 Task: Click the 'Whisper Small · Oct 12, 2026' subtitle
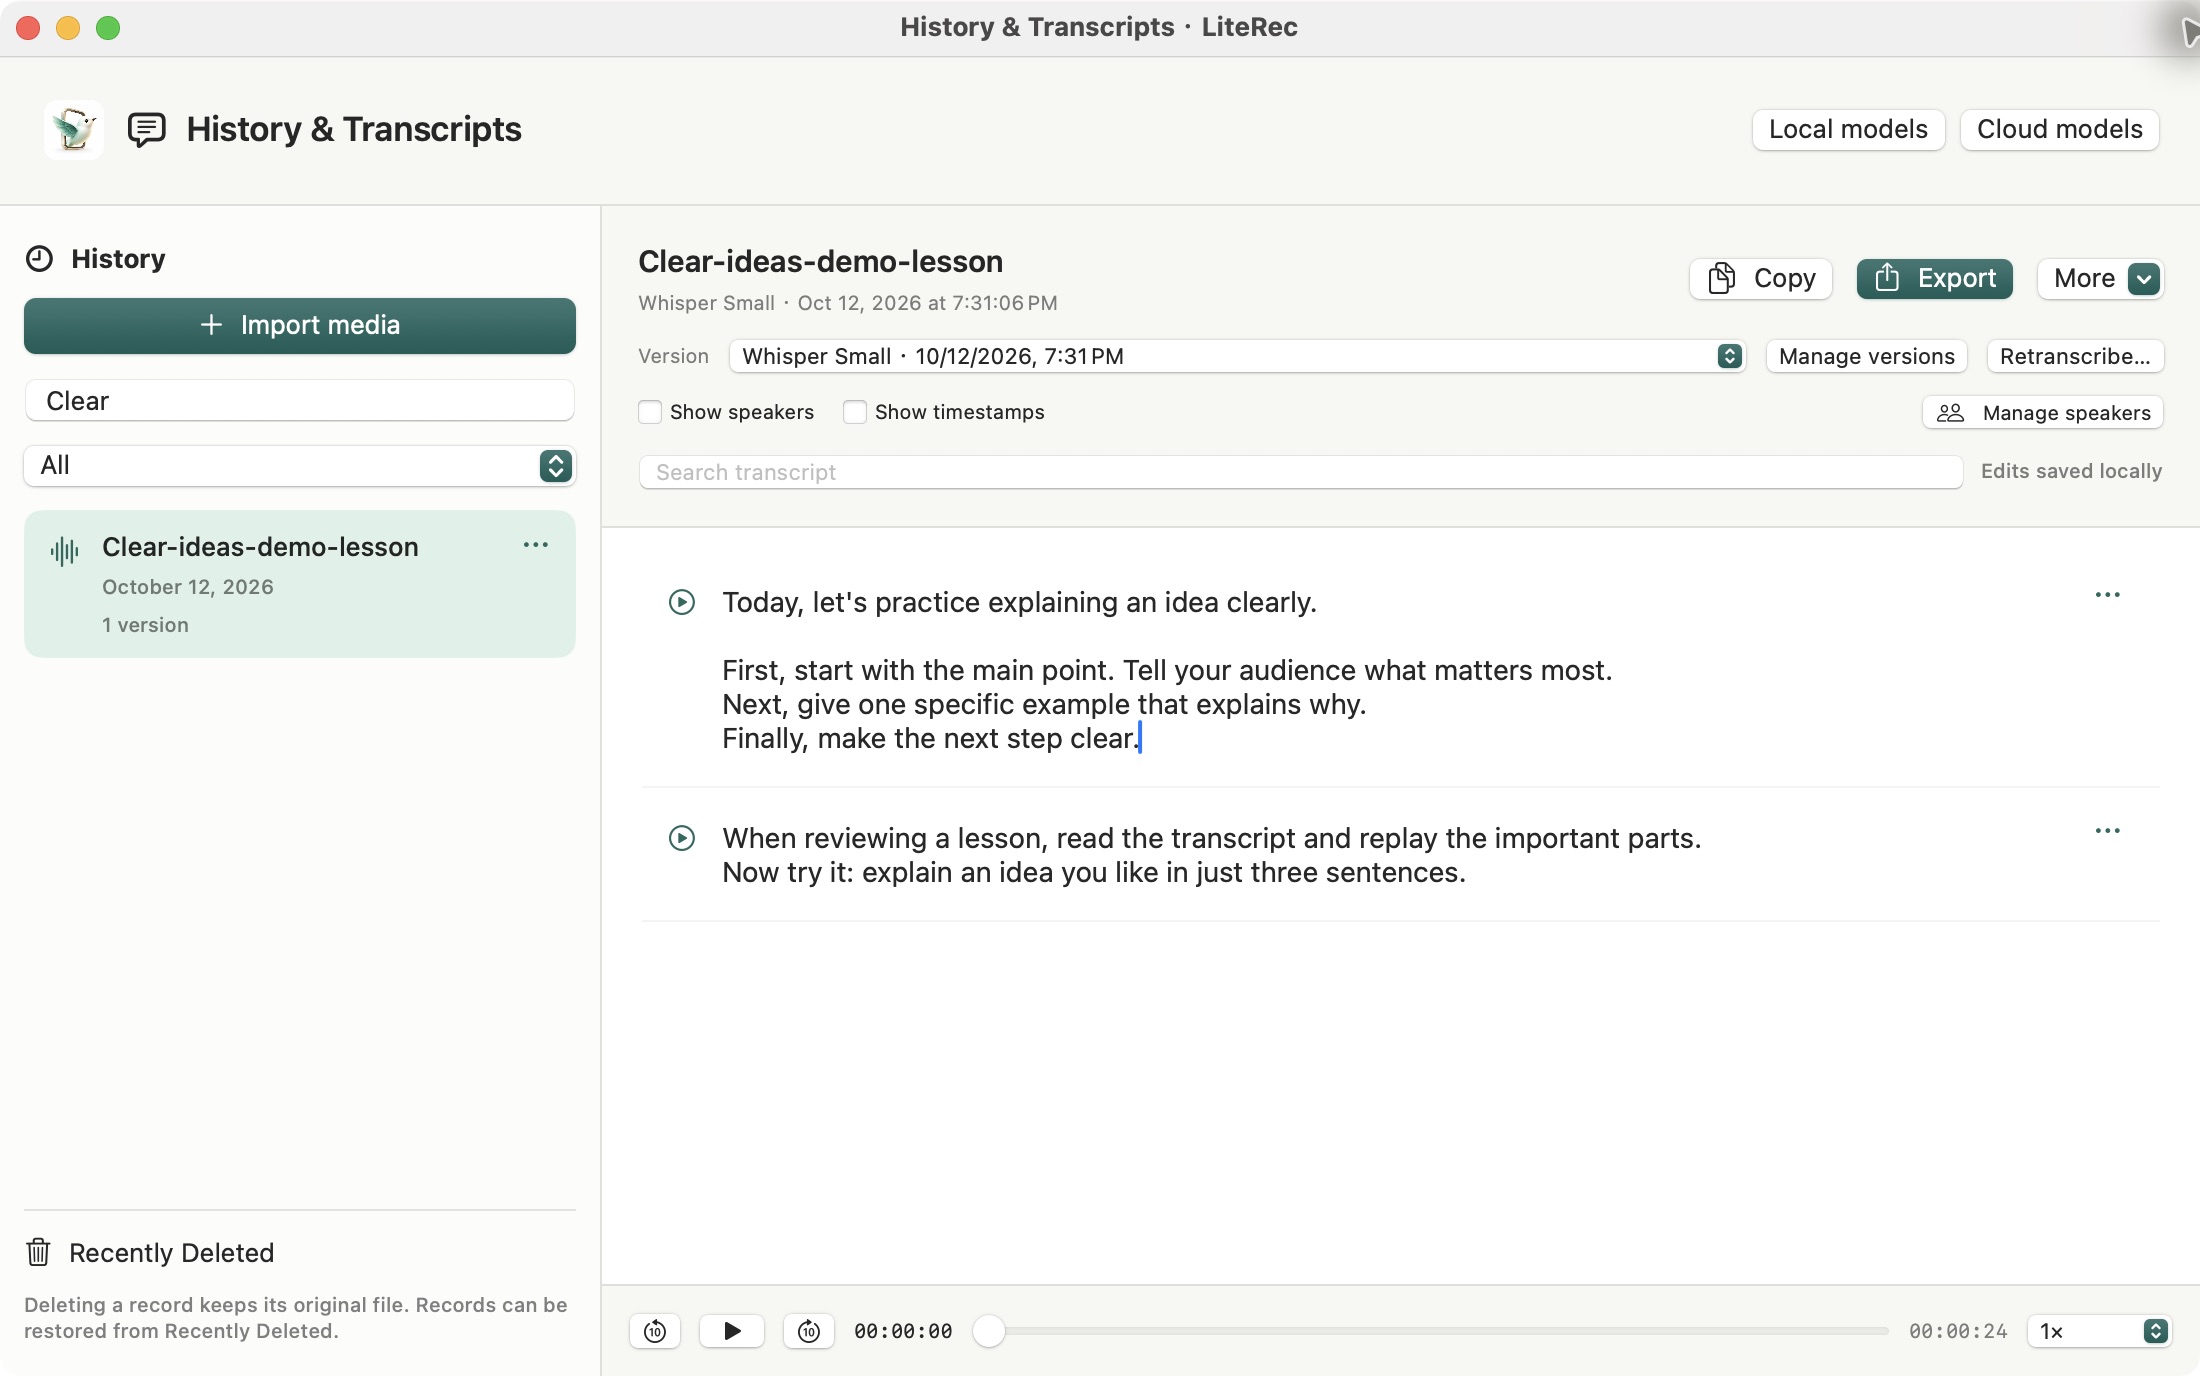(x=847, y=303)
